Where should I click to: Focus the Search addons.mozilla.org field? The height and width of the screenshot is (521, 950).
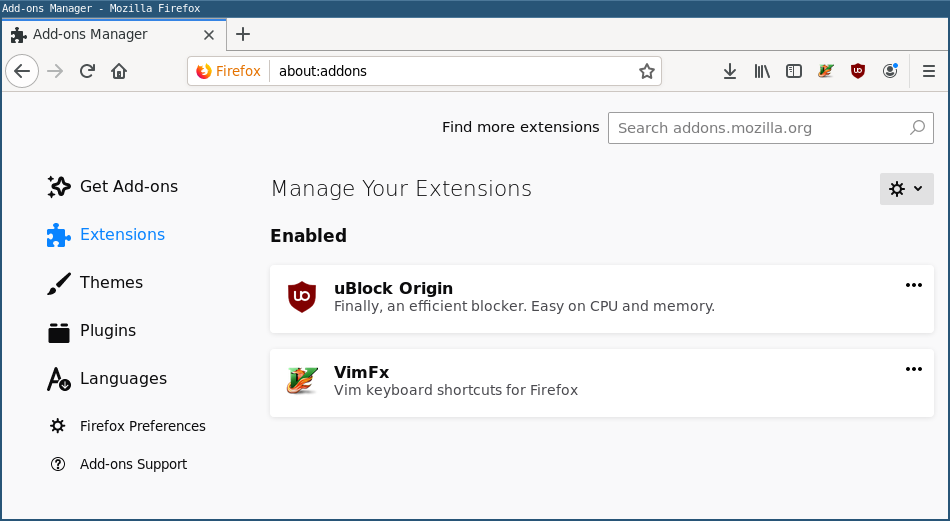[760, 128]
